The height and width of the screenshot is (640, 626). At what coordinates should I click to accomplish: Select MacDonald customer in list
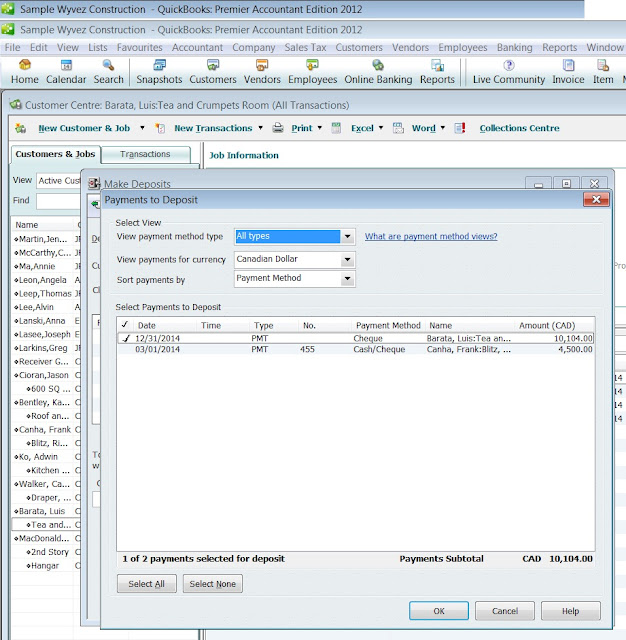click(44, 538)
